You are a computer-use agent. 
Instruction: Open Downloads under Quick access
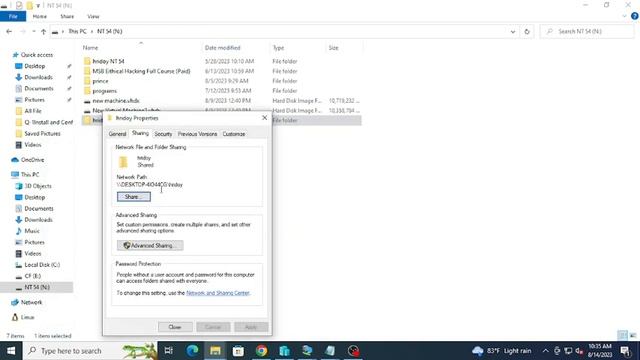tap(38, 77)
